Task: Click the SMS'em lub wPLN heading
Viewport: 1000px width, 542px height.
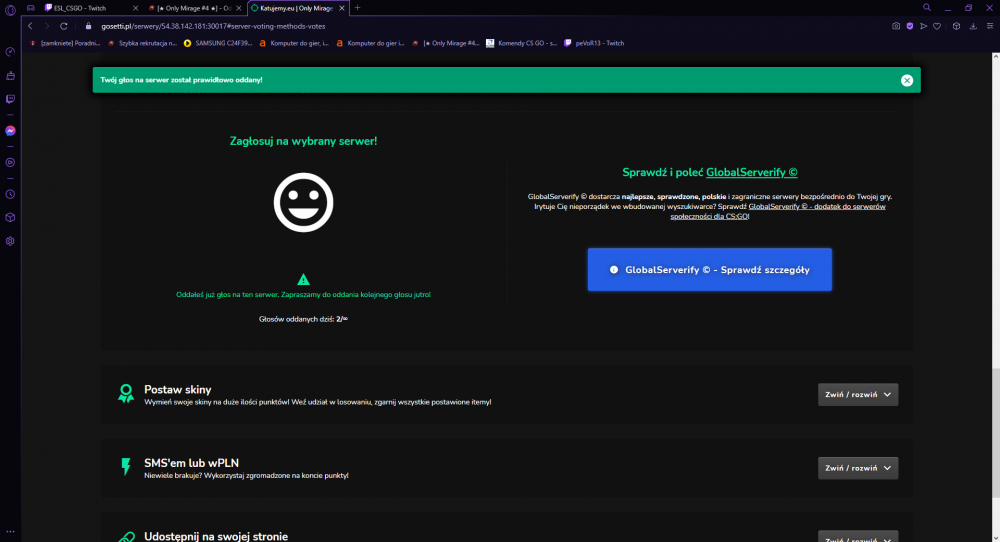Action: pos(191,463)
